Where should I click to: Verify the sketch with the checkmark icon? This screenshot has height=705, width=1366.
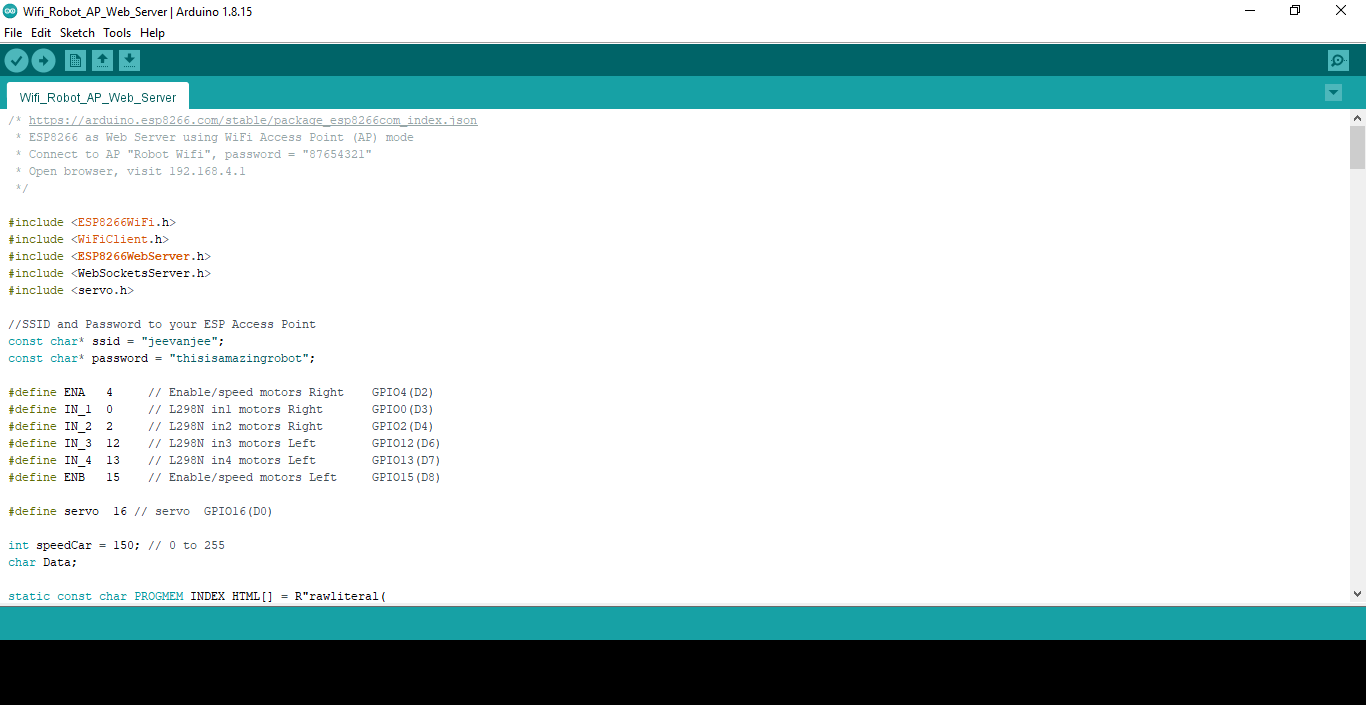pyautogui.click(x=16, y=60)
